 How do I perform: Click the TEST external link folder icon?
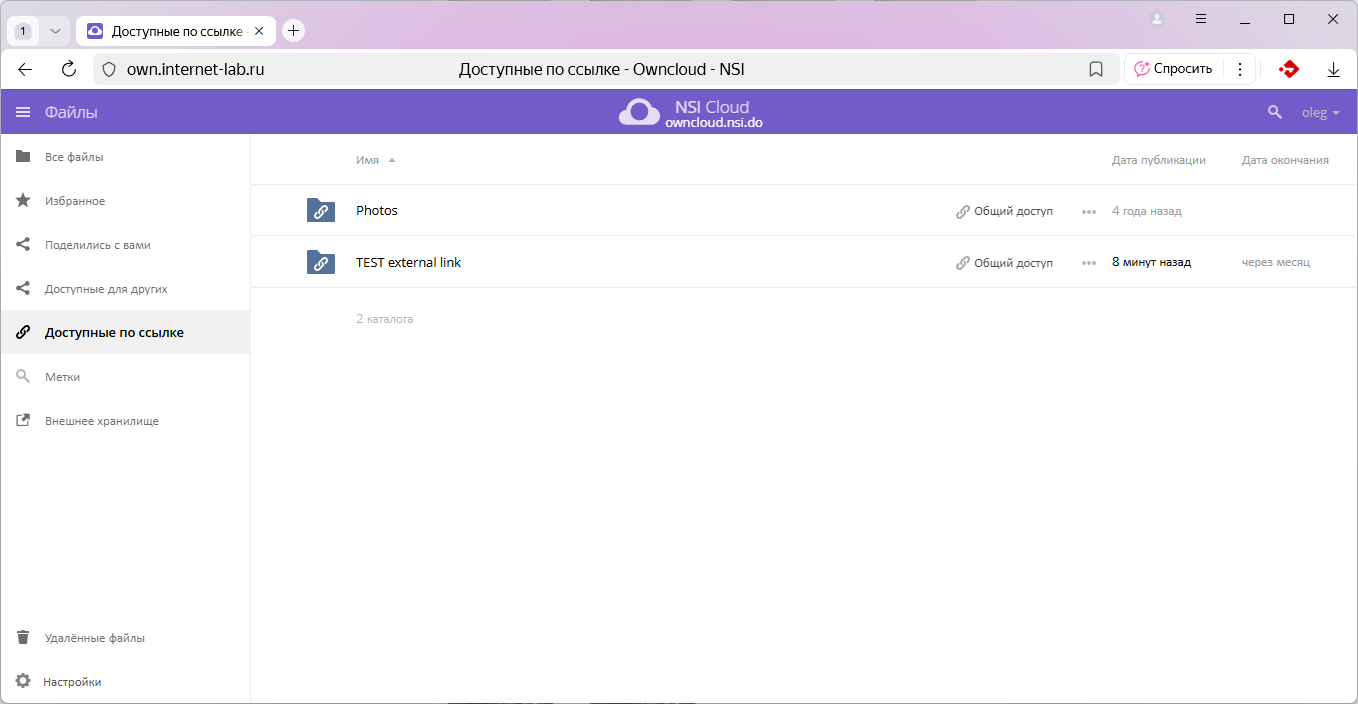pos(320,263)
